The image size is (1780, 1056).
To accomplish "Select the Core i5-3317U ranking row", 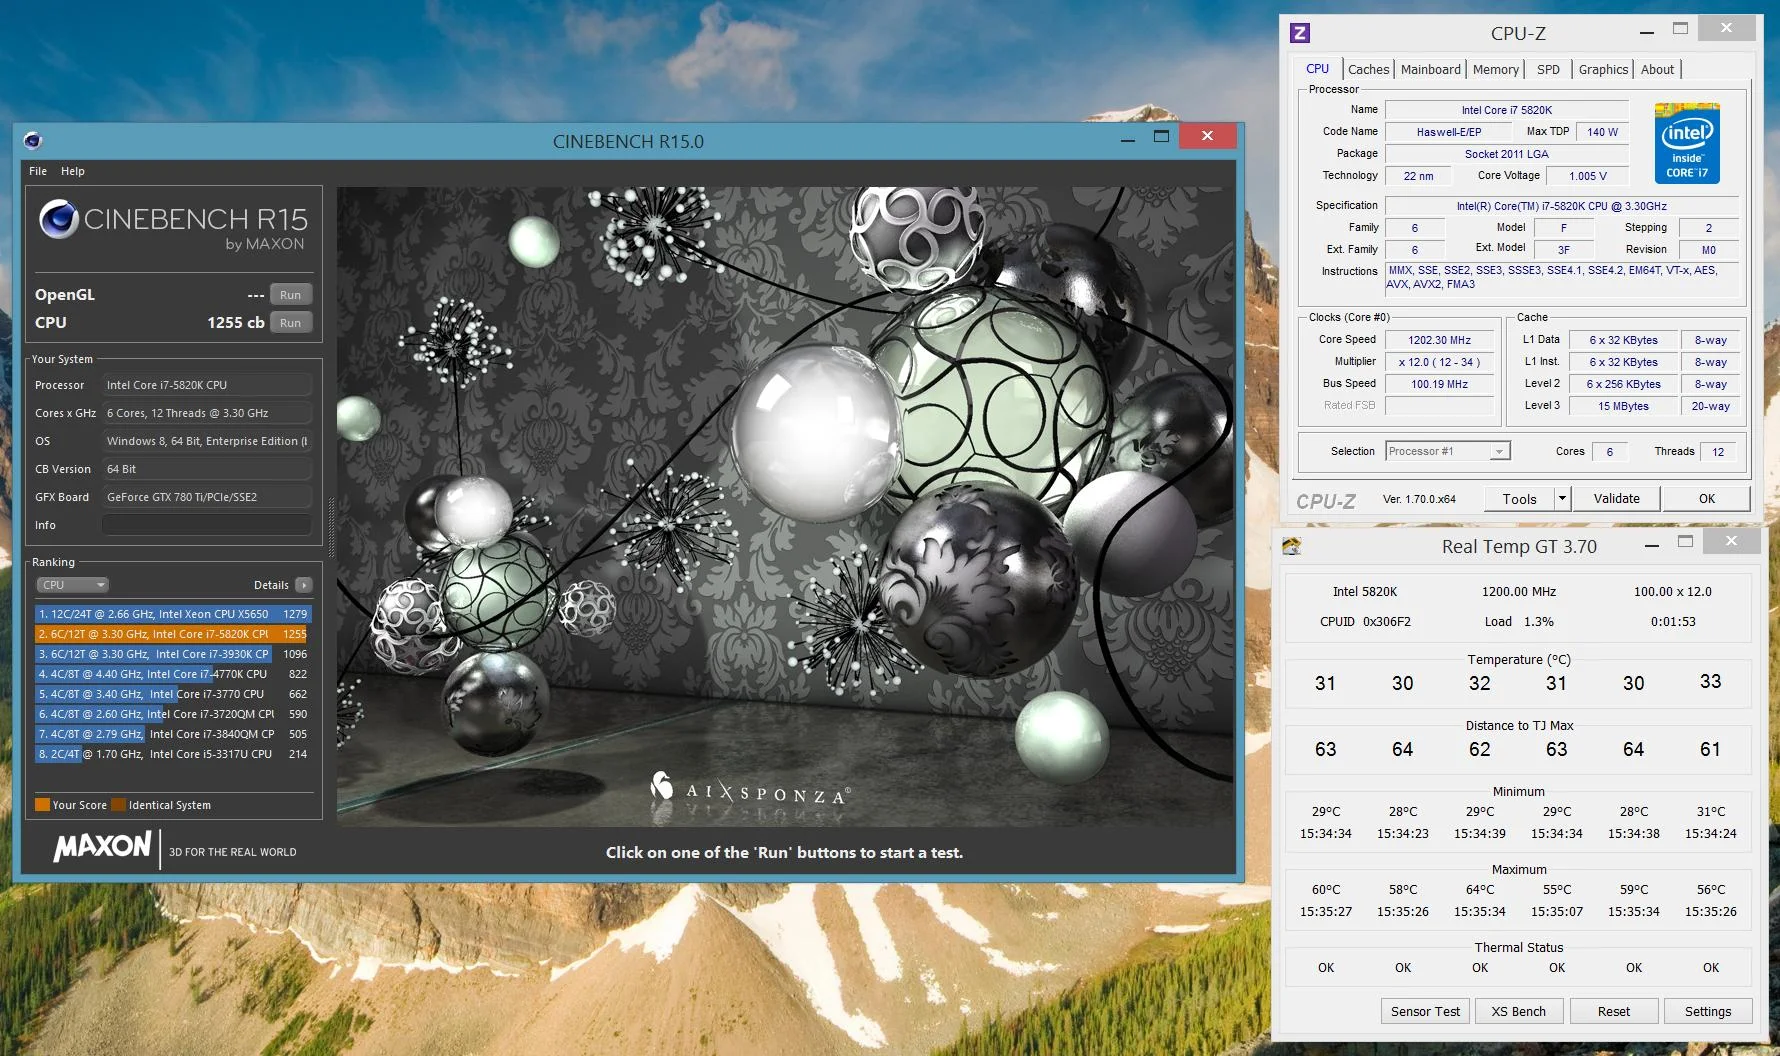I will 173,754.
